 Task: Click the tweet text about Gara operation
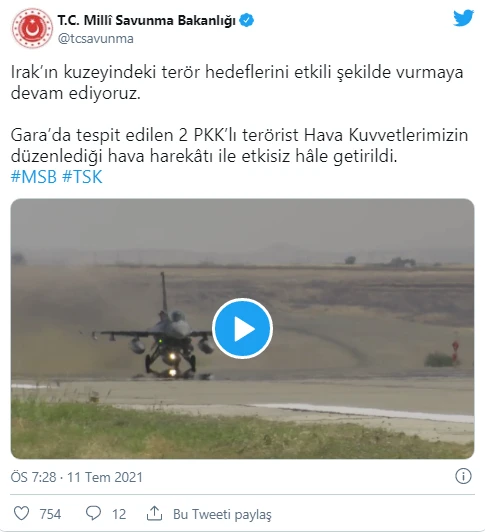[239, 146]
